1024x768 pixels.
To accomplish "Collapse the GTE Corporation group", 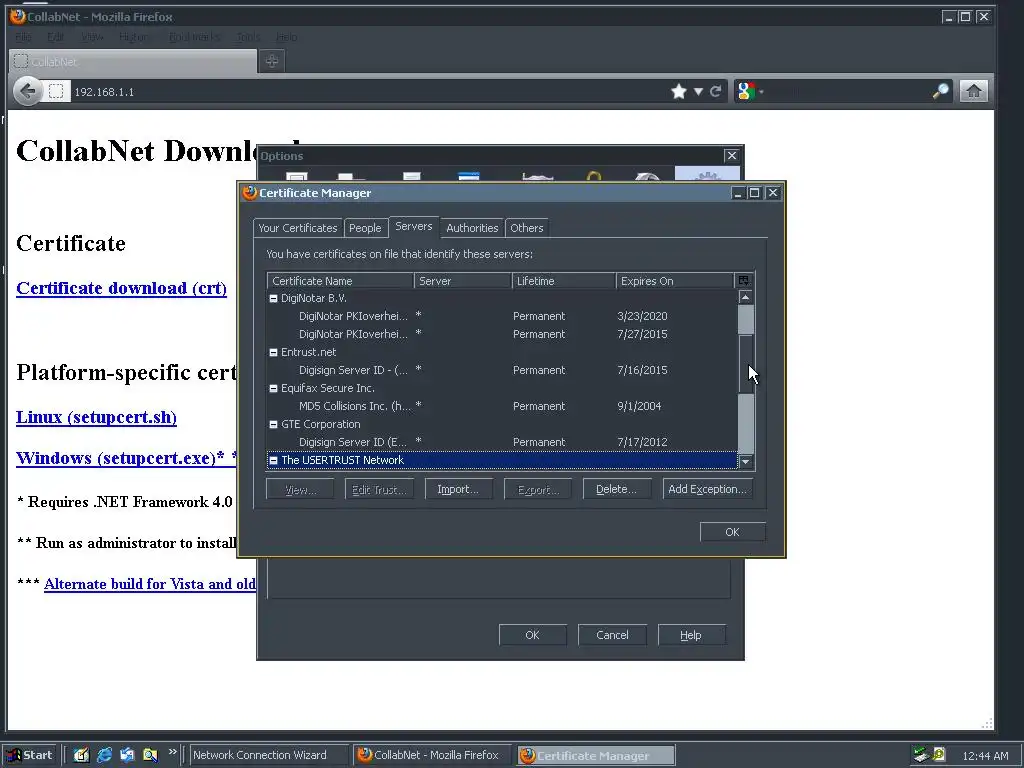I will pyautogui.click(x=274, y=424).
